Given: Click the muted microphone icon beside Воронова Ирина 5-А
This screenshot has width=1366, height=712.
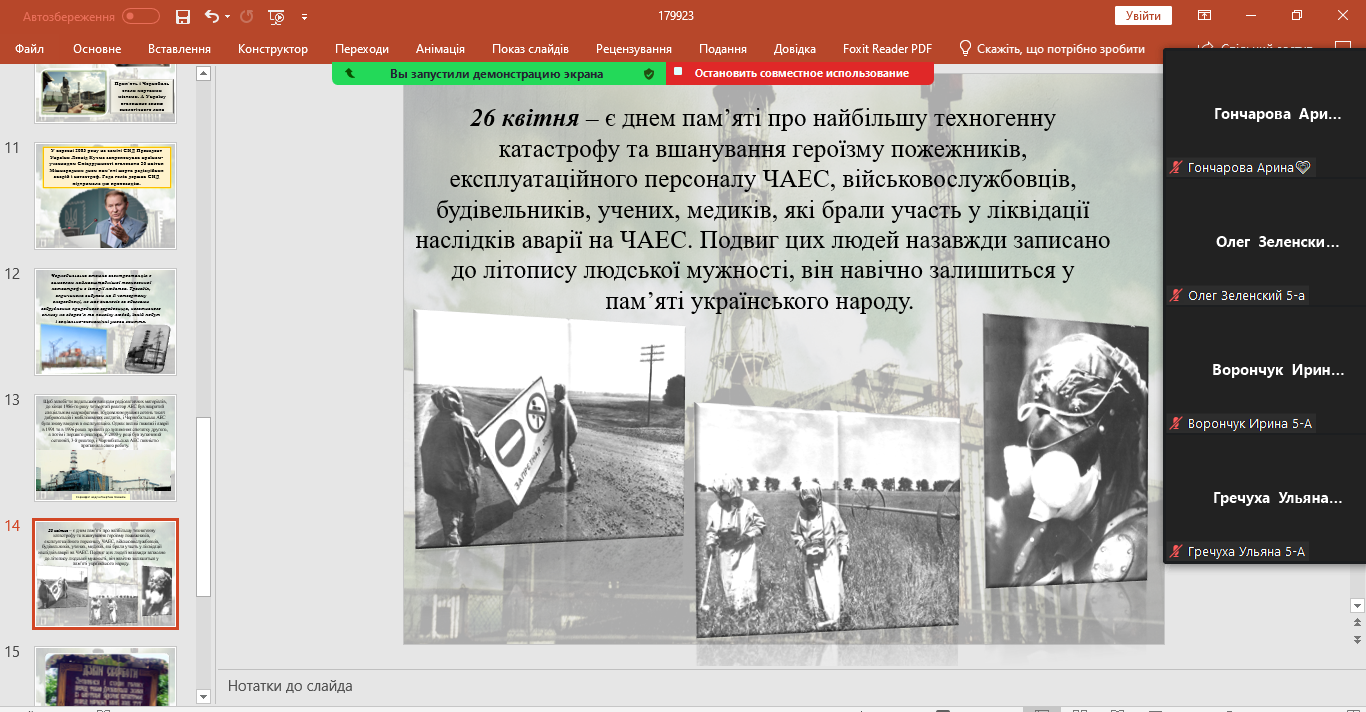Looking at the screenshot, I should (1176, 424).
